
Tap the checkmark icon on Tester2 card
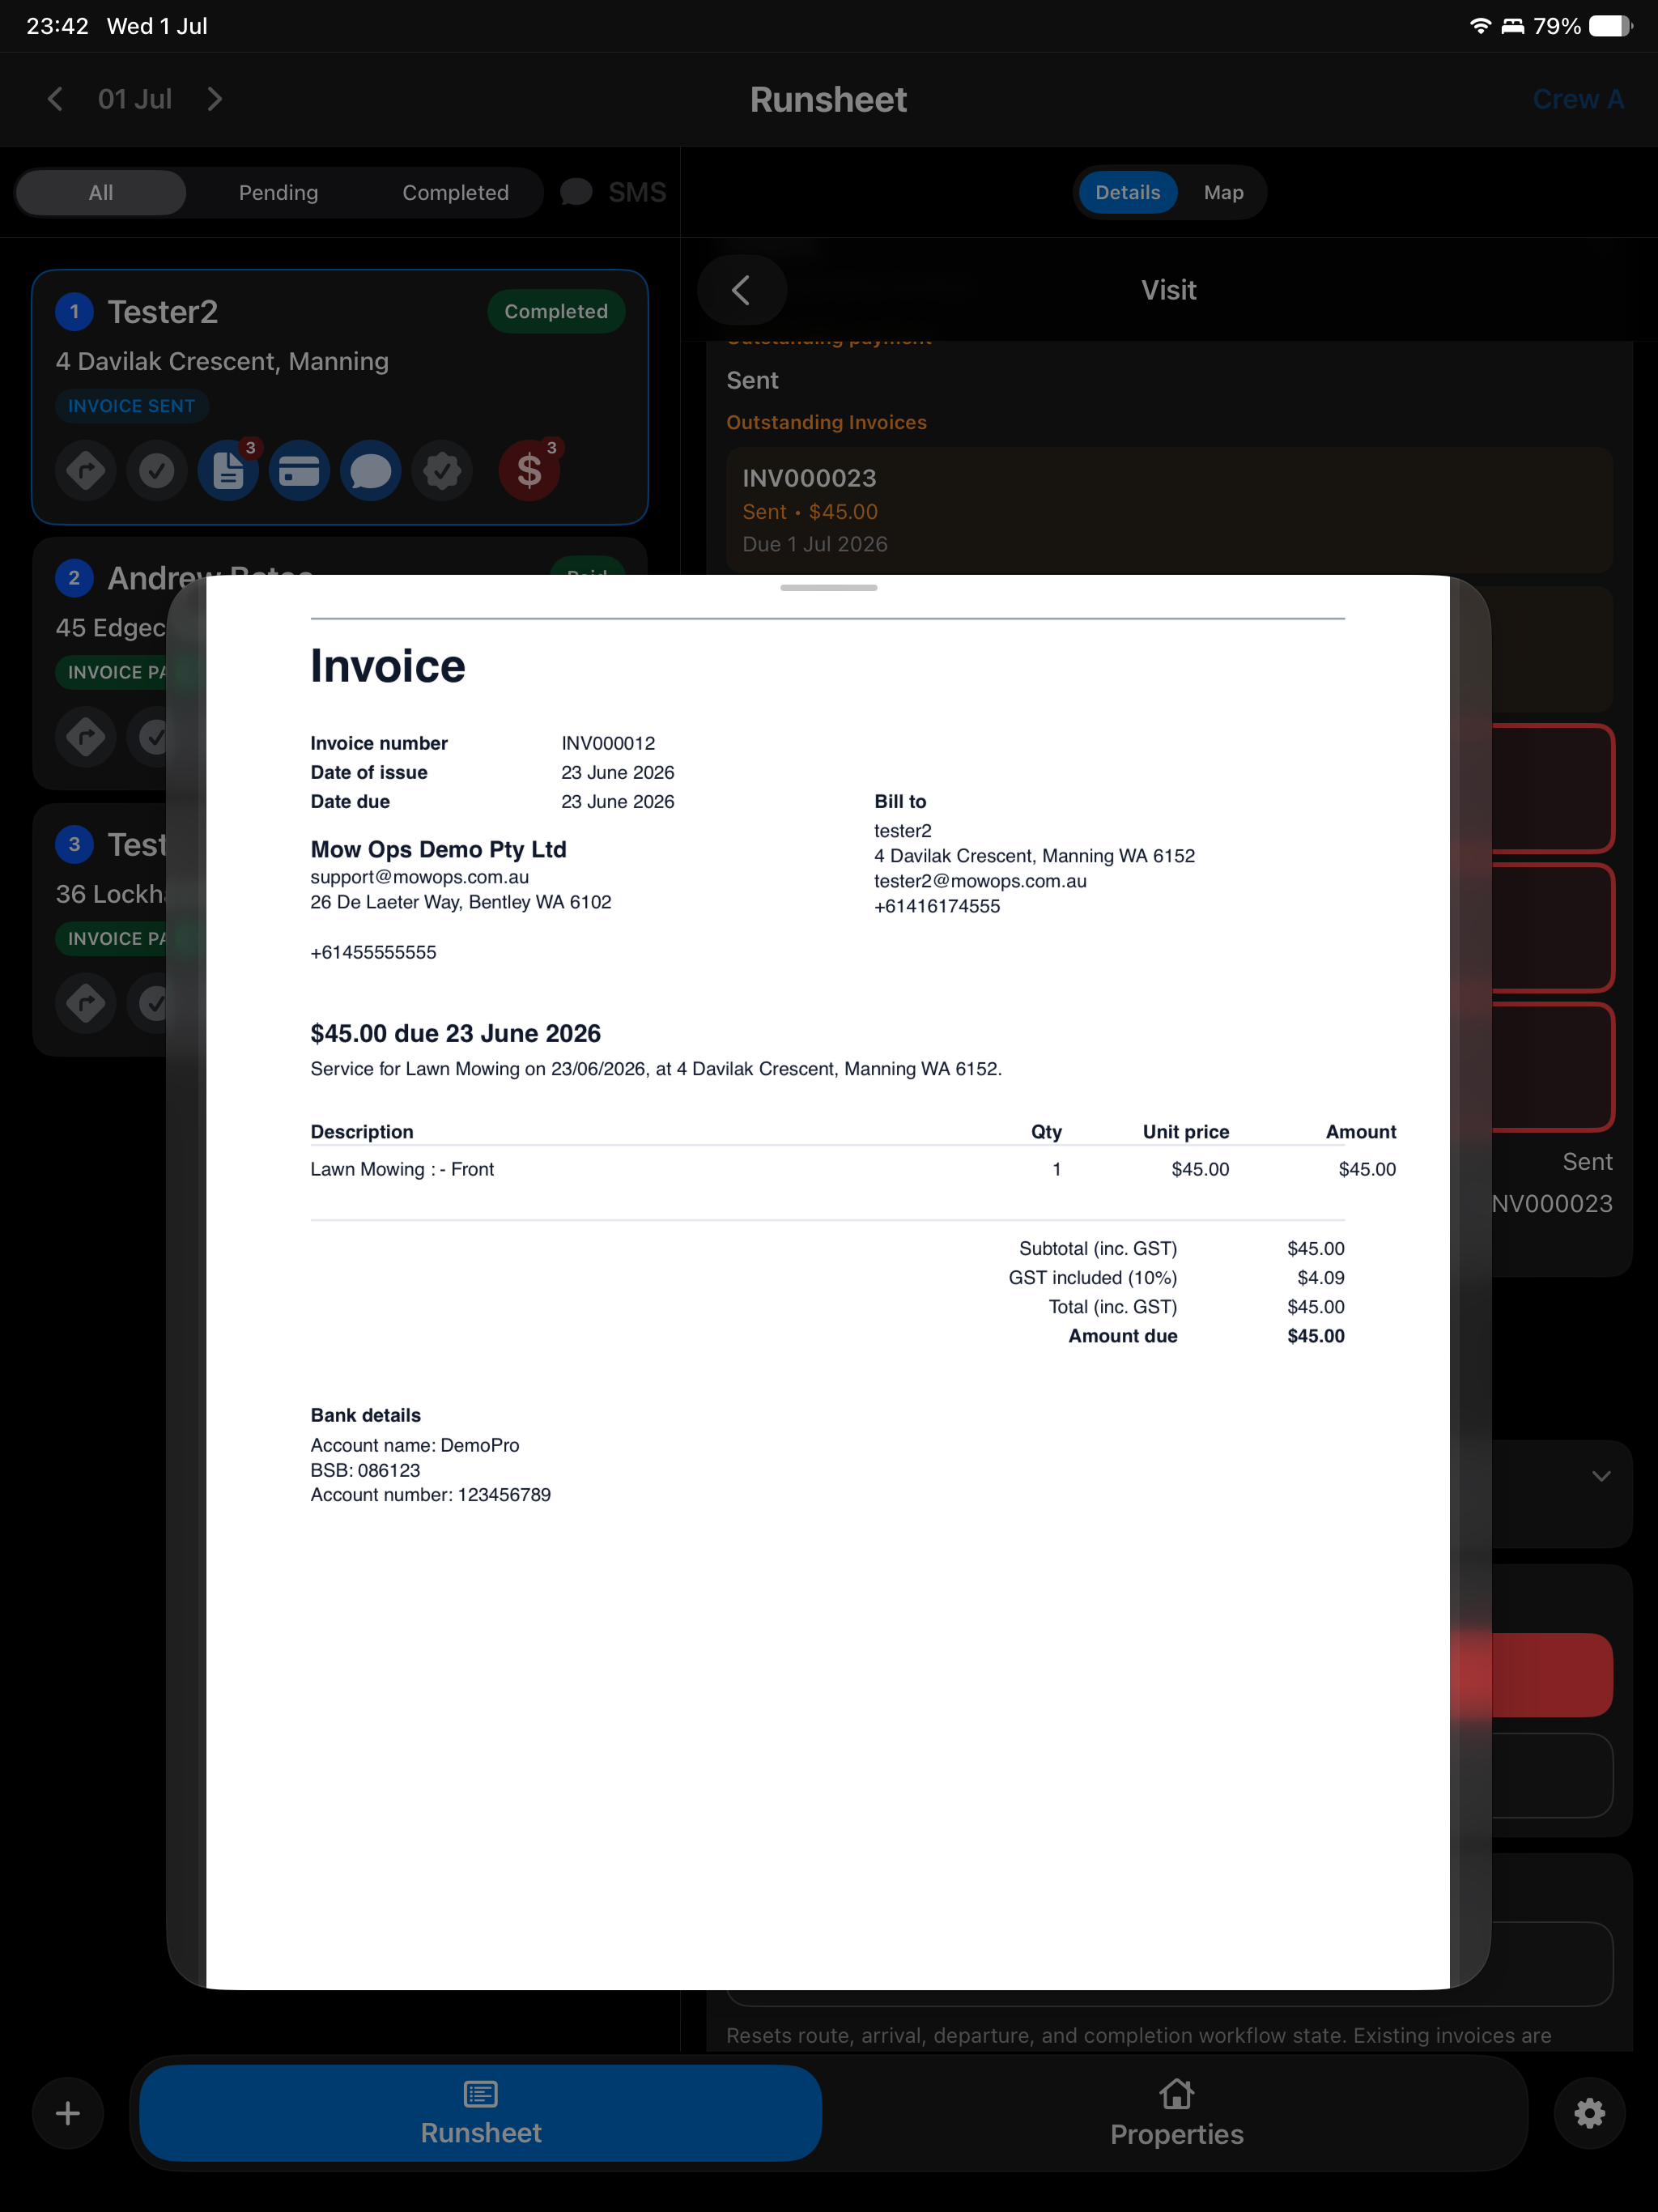pos(157,470)
